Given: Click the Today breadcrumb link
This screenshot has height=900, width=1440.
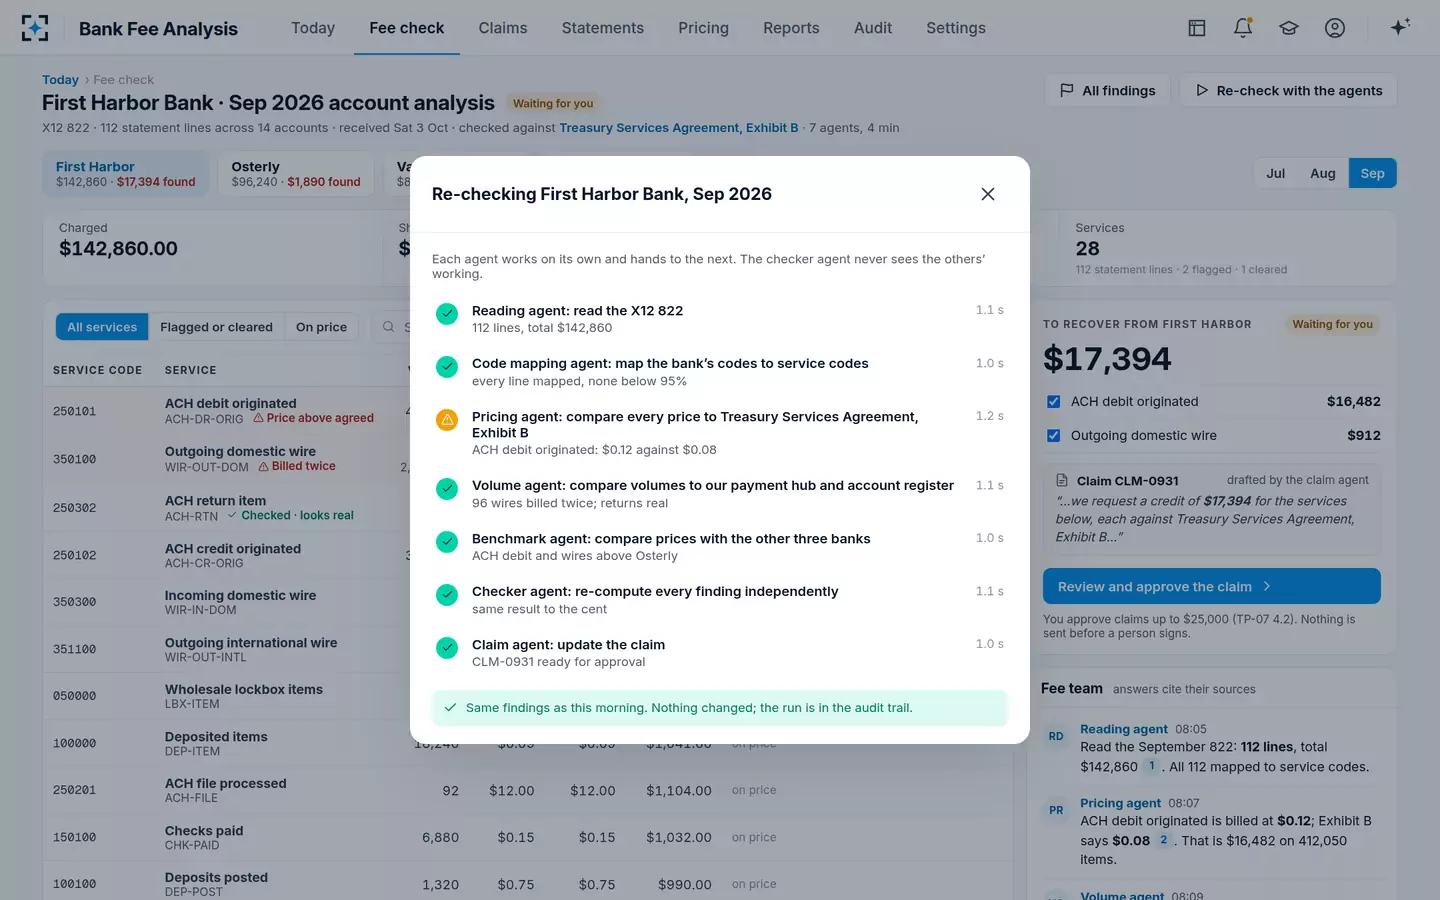Looking at the screenshot, I should pos(60,80).
